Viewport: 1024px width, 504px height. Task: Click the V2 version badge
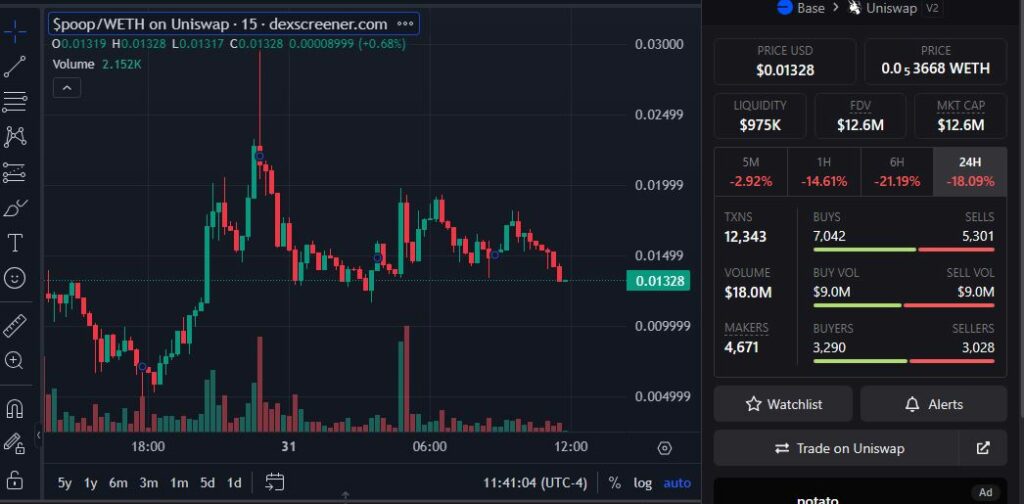tap(931, 8)
